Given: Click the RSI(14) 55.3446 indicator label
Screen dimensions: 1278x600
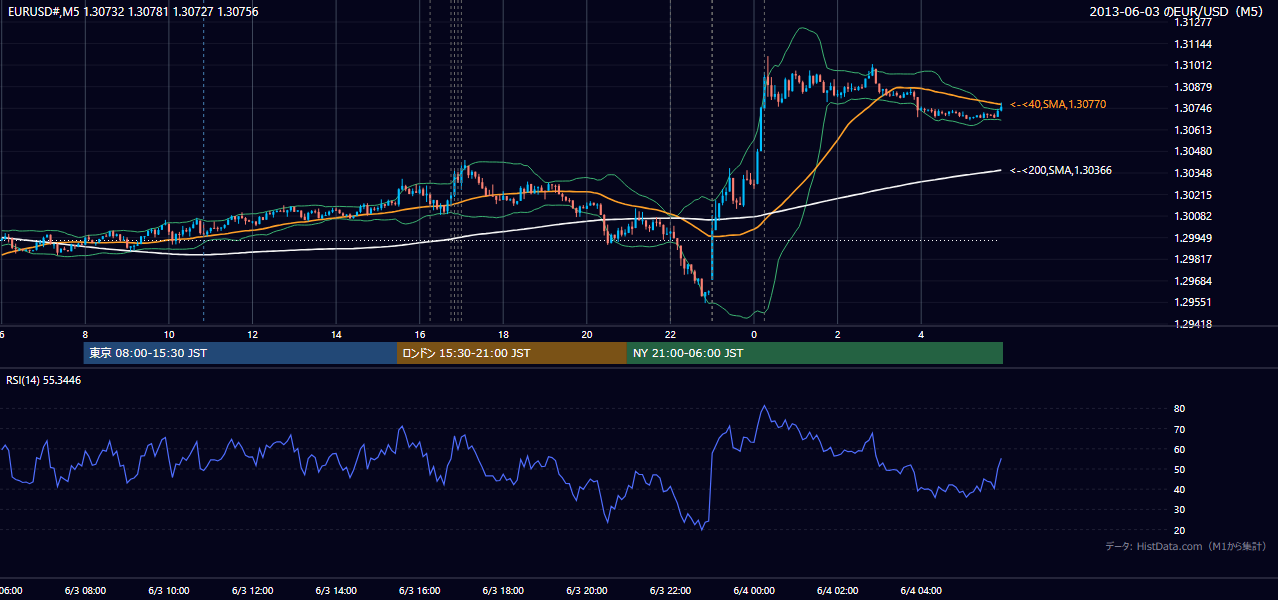Looking at the screenshot, I should [44, 380].
